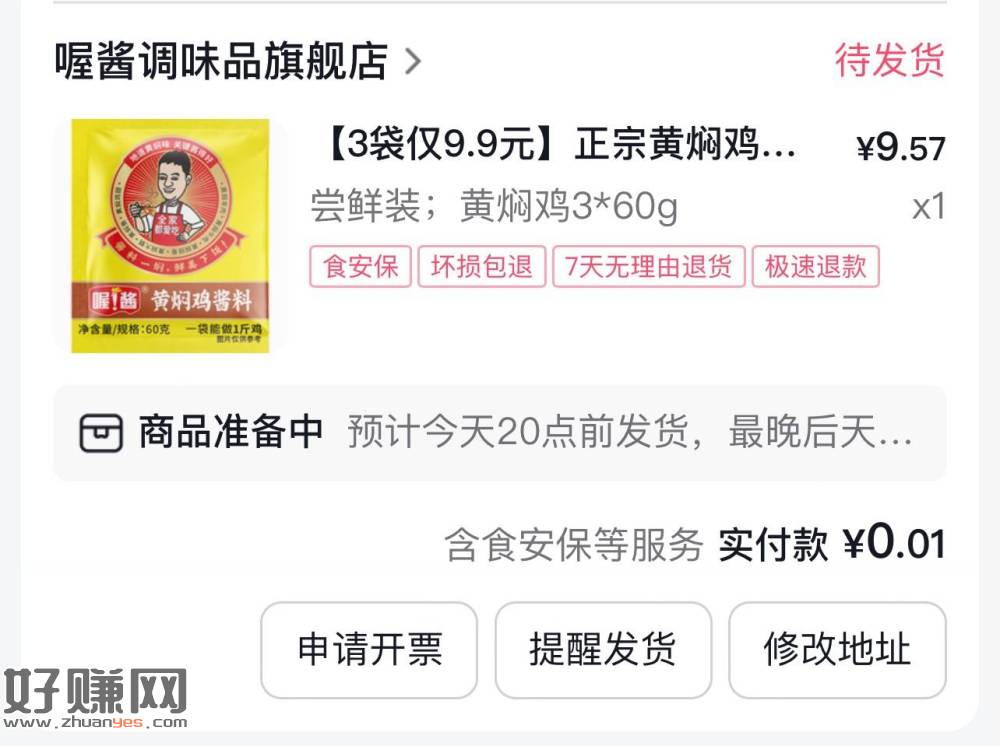The image size is (1000, 746).
Task: Tap the chevron arrow beside the store name
Action: point(413,62)
